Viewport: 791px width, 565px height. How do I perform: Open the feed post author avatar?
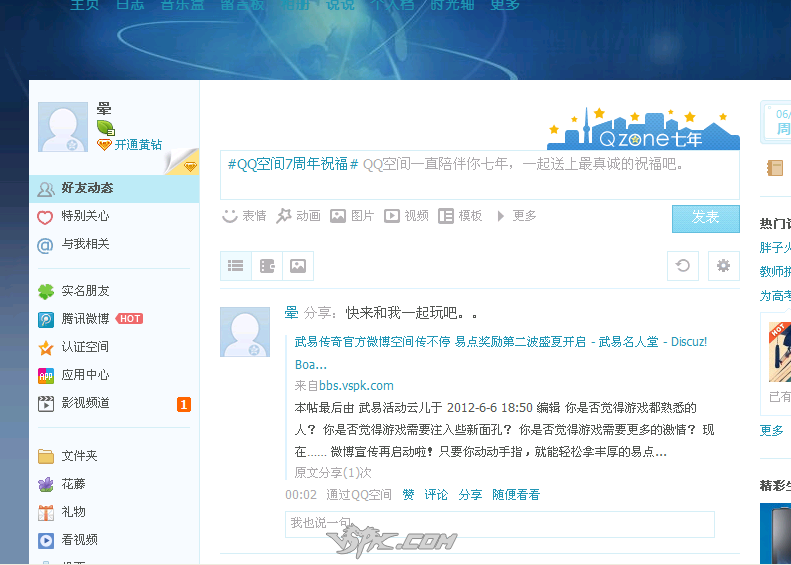(245, 332)
